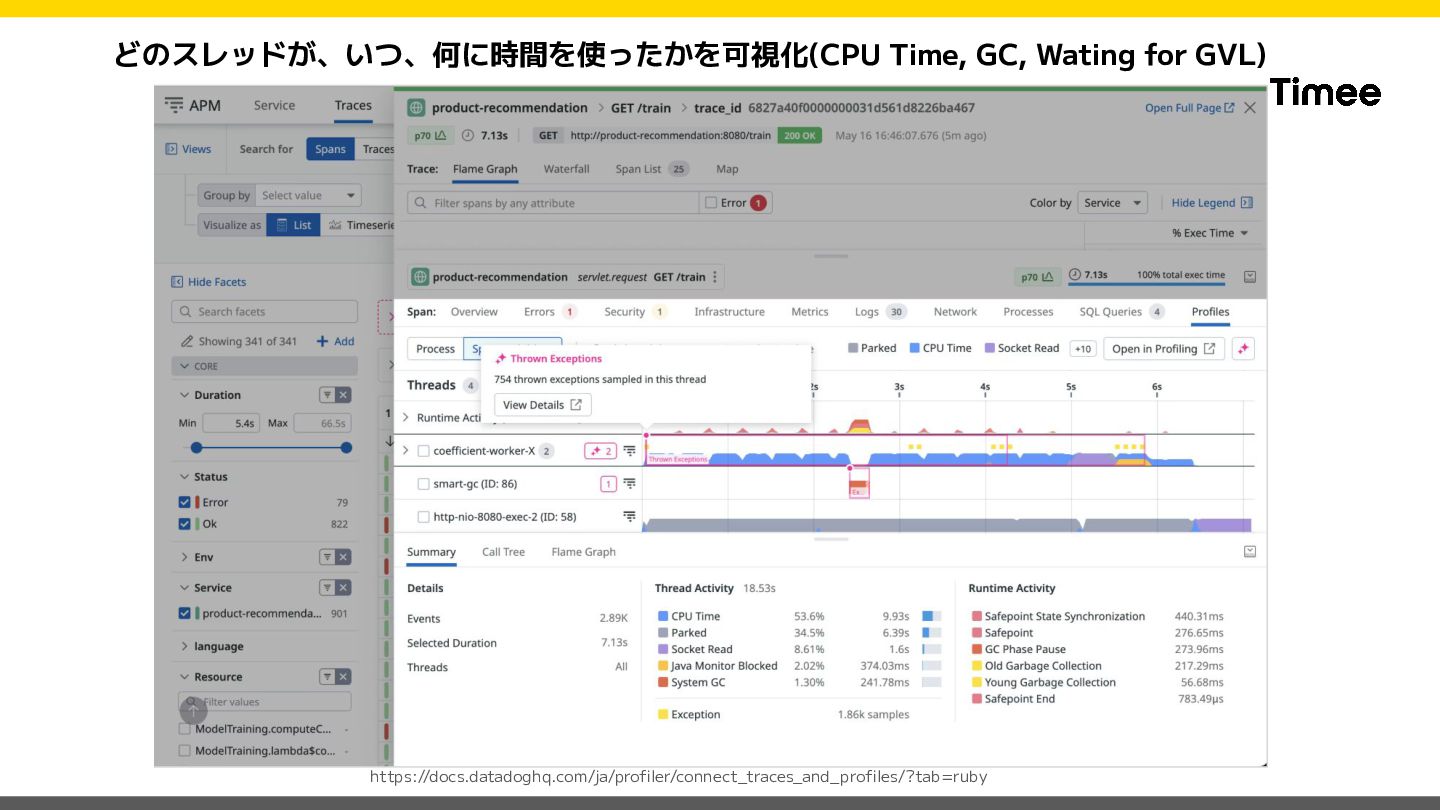This screenshot has height=810, width=1440.
Task: Click the scroll-to-top arrow circle button
Action: (193, 710)
